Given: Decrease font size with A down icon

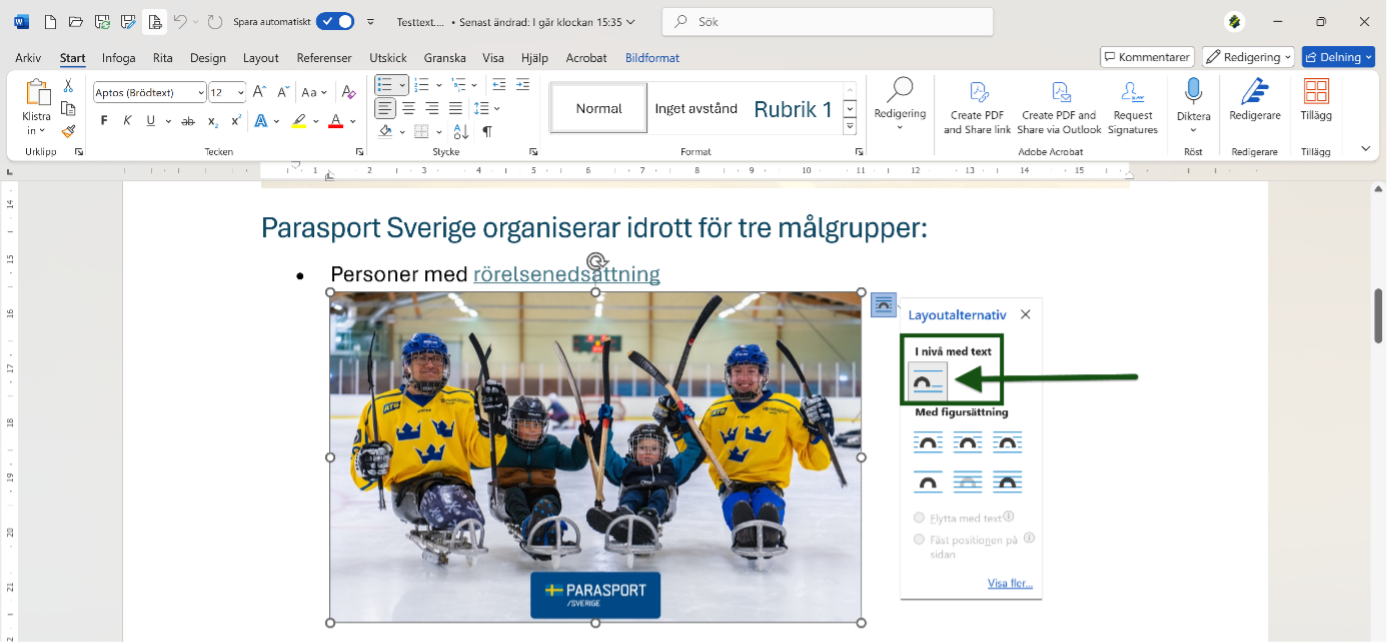Looking at the screenshot, I should (283, 92).
